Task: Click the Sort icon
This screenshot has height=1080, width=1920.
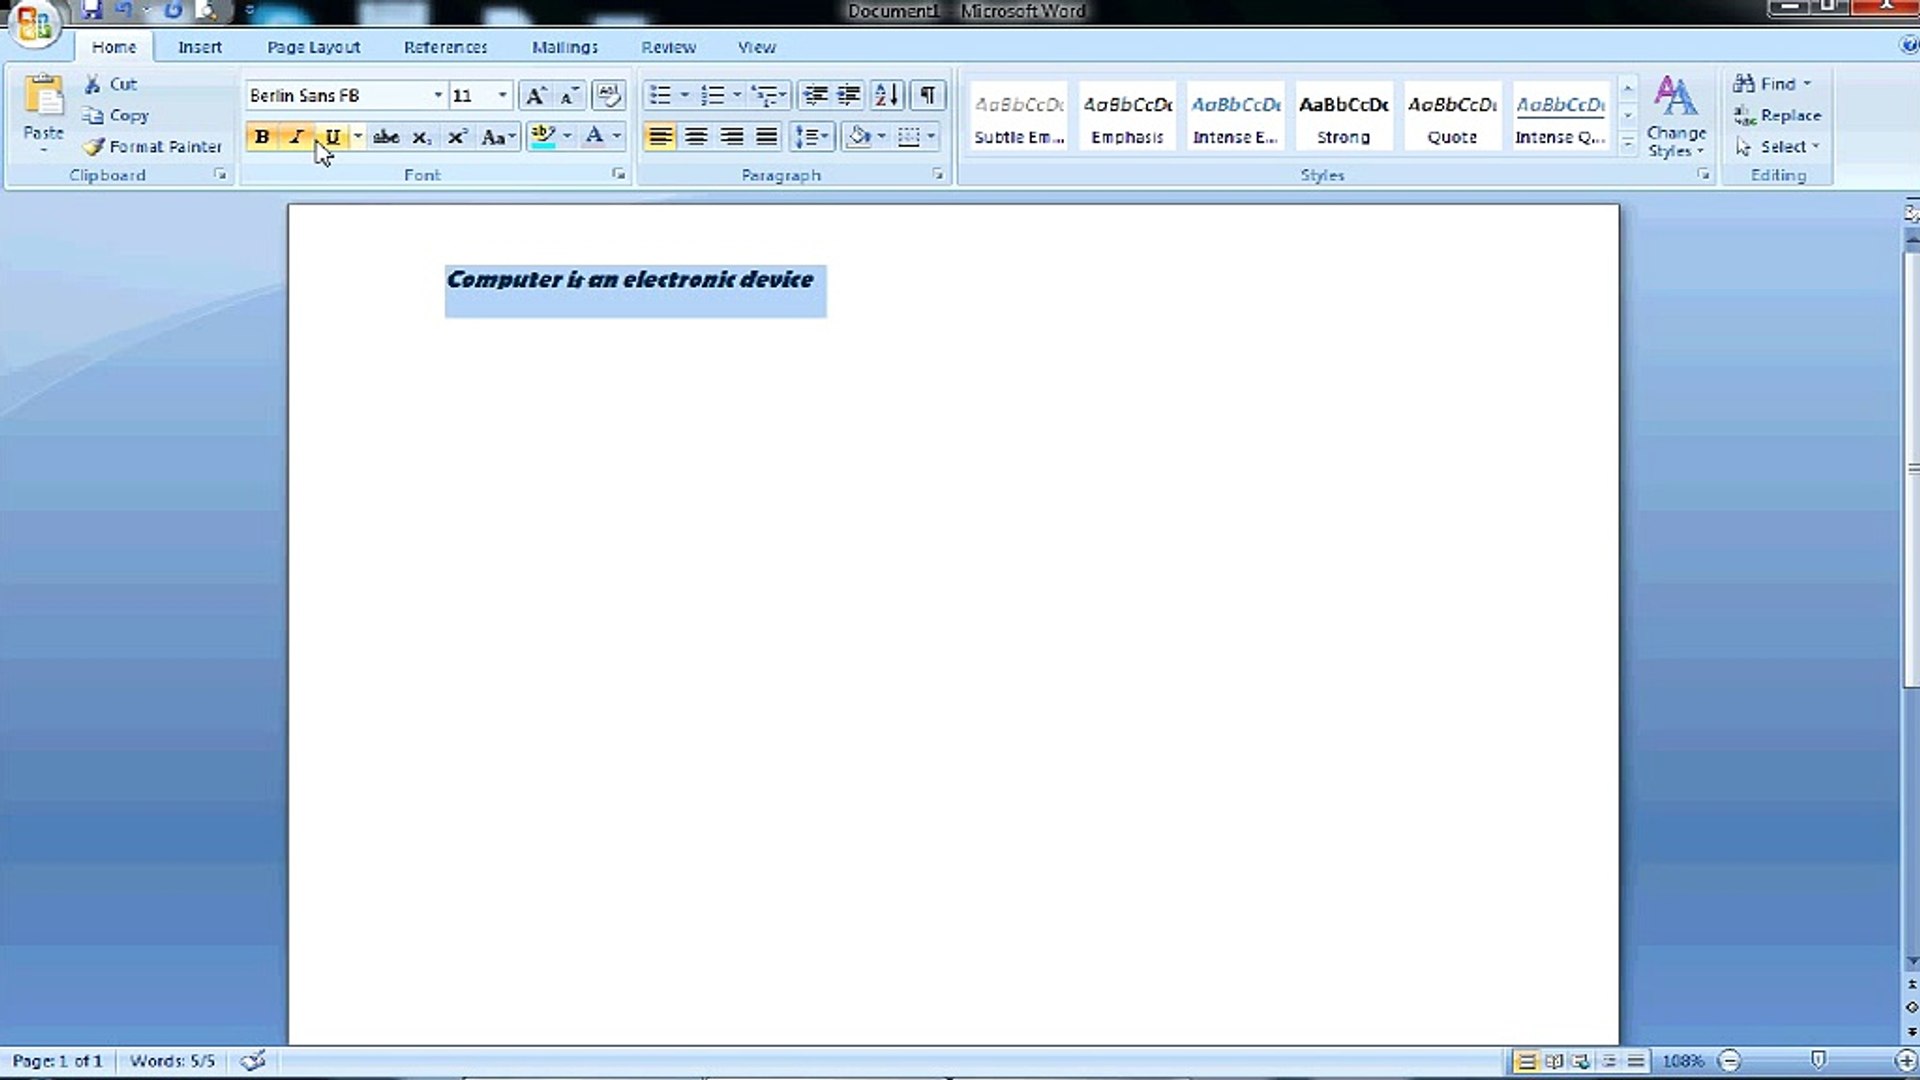Action: 887,95
